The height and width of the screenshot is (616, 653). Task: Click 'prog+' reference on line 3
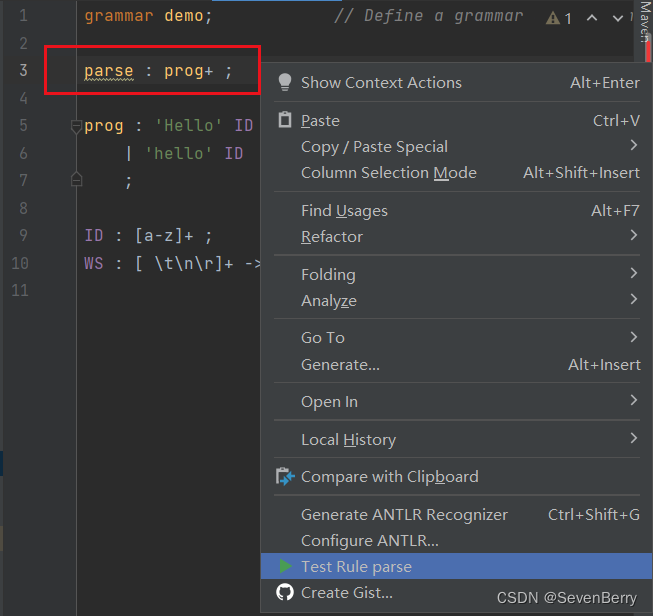pyautogui.click(x=189, y=71)
